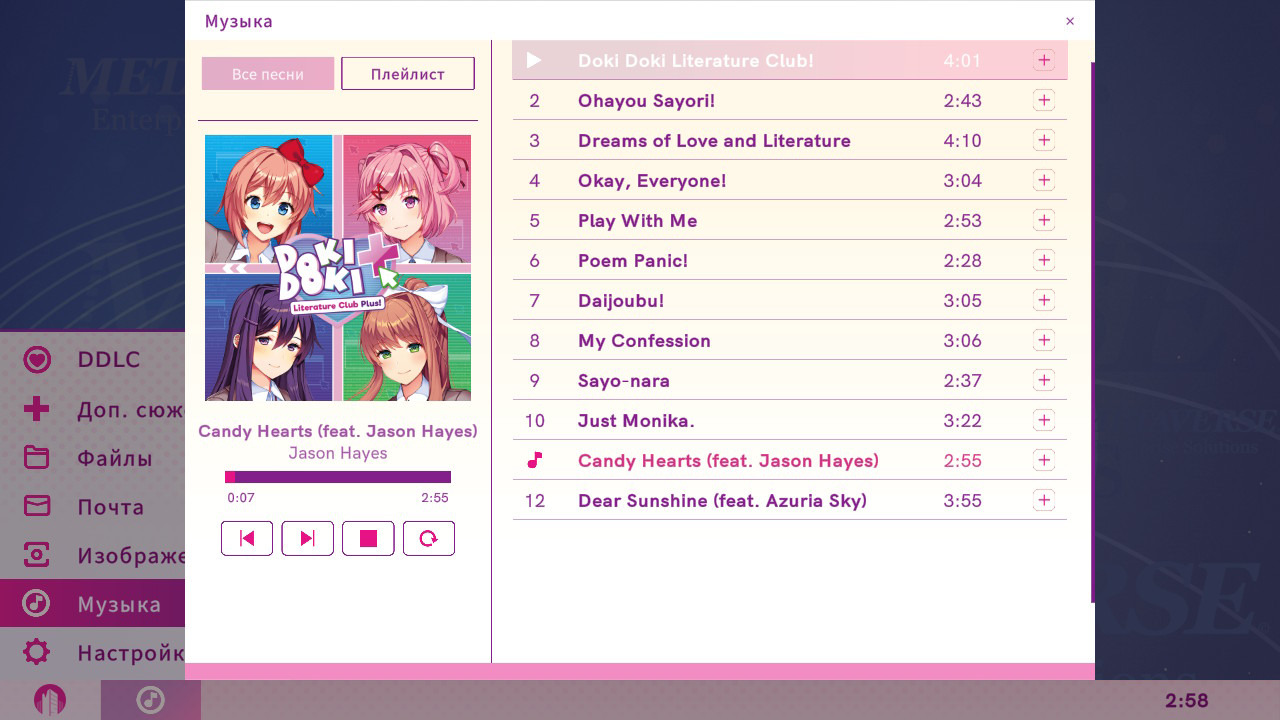Play the track My Confession
This screenshot has width=1280, height=720.
[x=644, y=341]
